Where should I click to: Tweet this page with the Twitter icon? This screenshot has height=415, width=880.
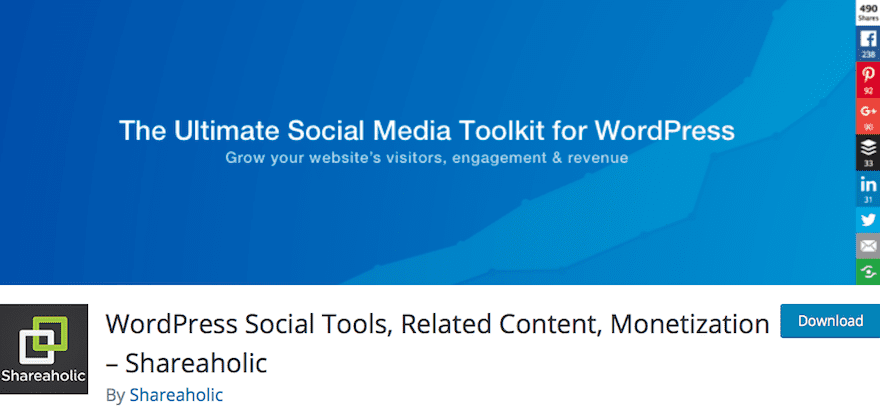coord(868,220)
